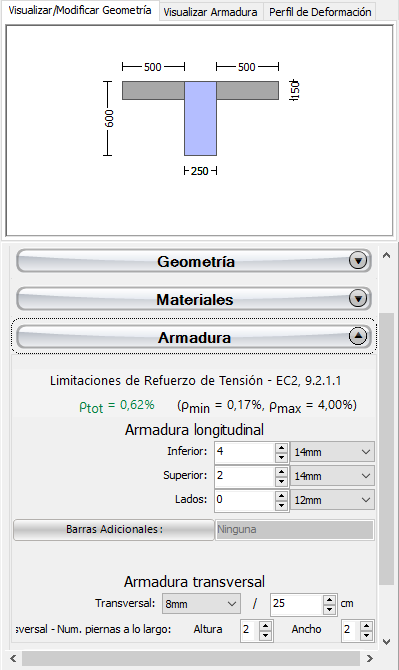Decrease Altura leg count with down arrow

tap(265, 635)
